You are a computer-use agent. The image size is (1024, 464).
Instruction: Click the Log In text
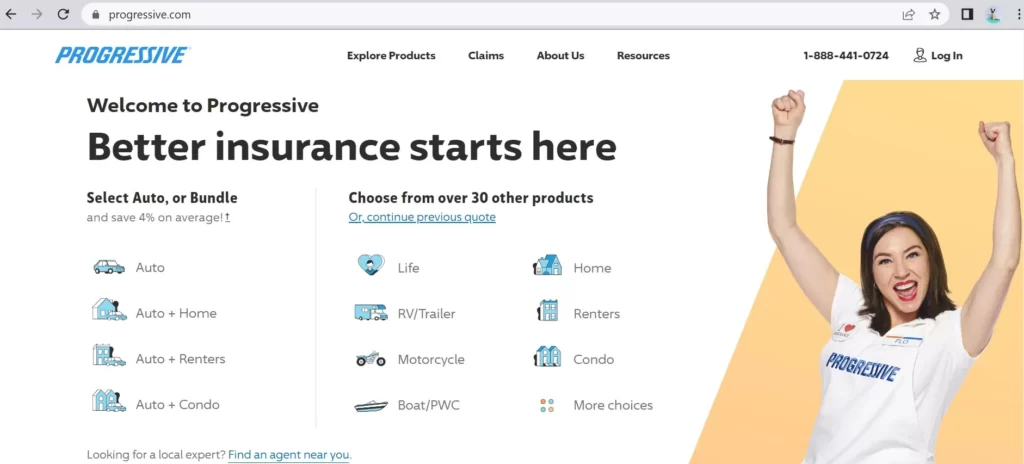tap(947, 56)
